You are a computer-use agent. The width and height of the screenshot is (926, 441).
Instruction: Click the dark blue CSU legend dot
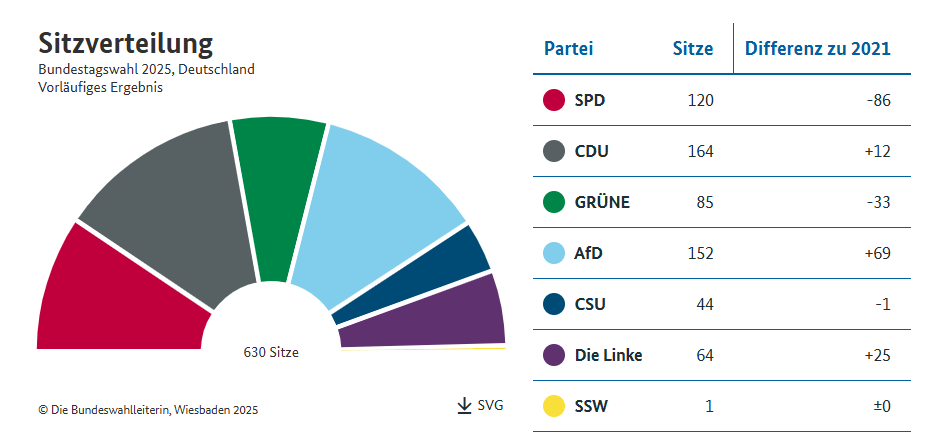[x=555, y=304]
